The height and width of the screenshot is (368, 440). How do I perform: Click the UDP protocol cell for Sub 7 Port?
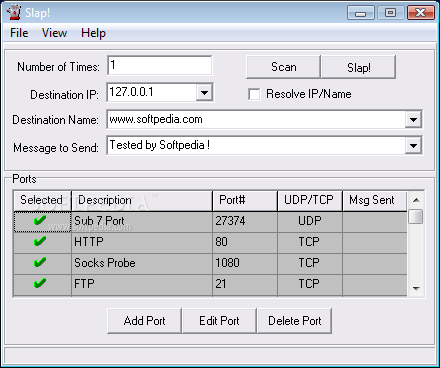(x=310, y=222)
